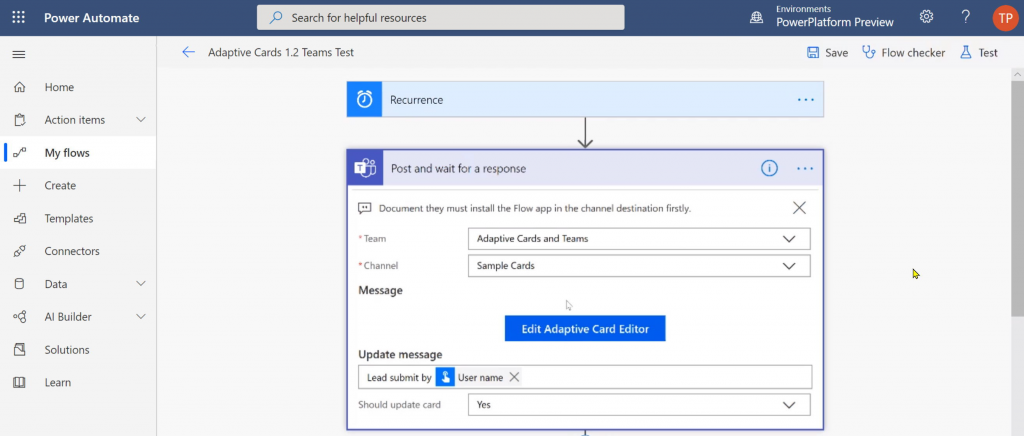
Task: Open the Should update card dropdown
Action: (639, 405)
